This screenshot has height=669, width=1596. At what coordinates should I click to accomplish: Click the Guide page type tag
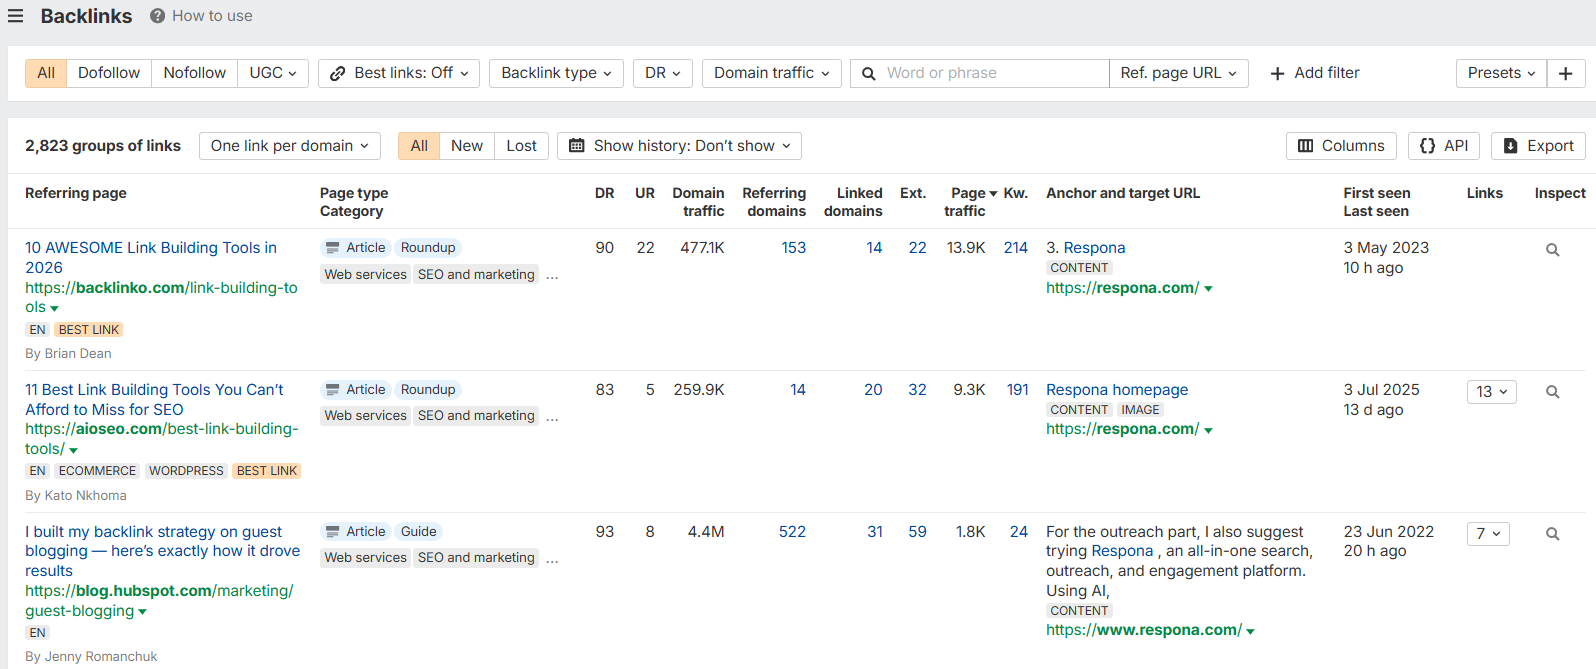coord(419,532)
